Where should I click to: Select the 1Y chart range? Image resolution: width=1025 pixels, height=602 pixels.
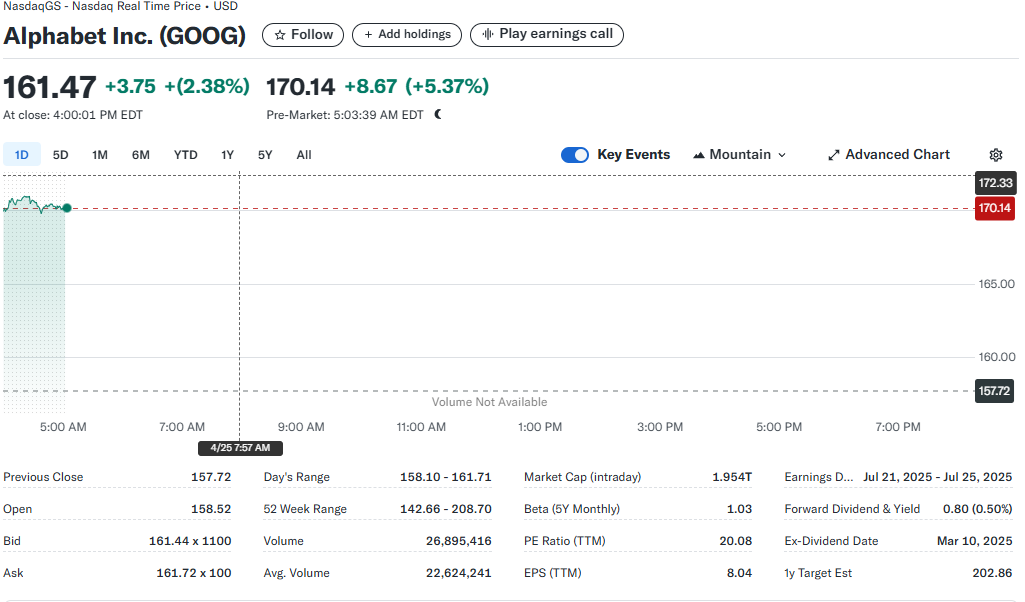pos(227,155)
